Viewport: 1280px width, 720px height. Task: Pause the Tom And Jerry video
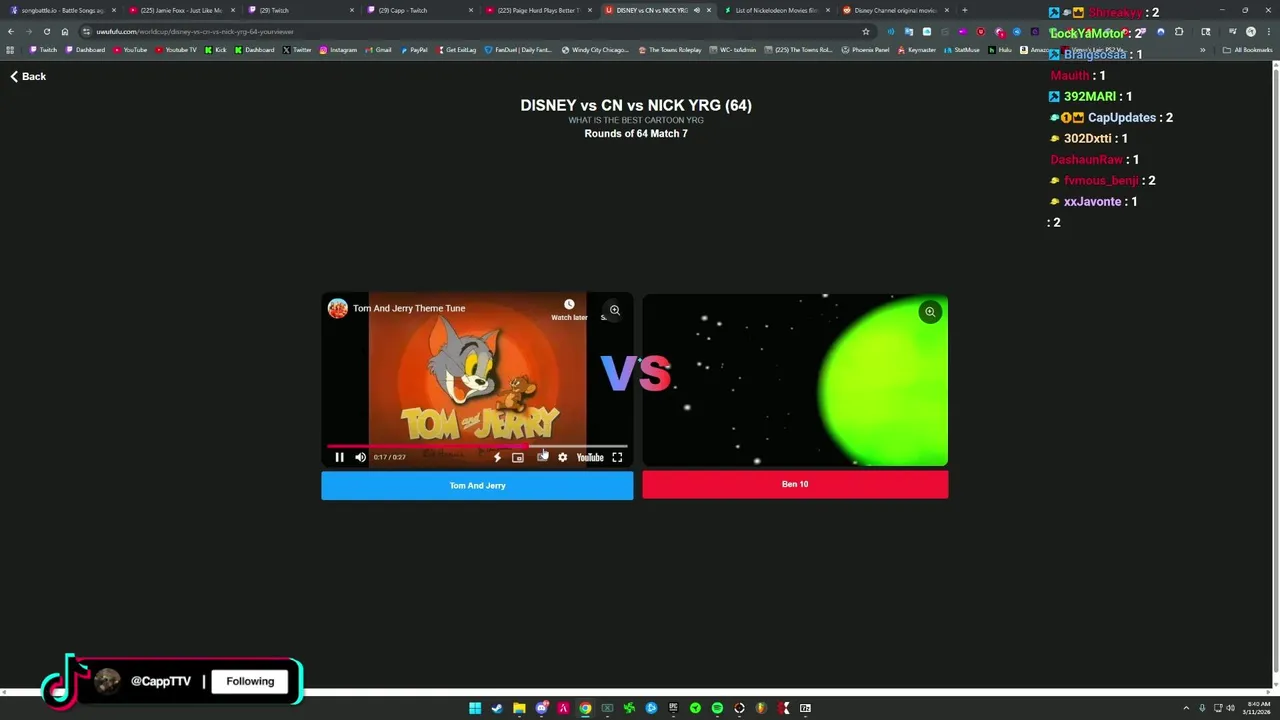click(339, 457)
